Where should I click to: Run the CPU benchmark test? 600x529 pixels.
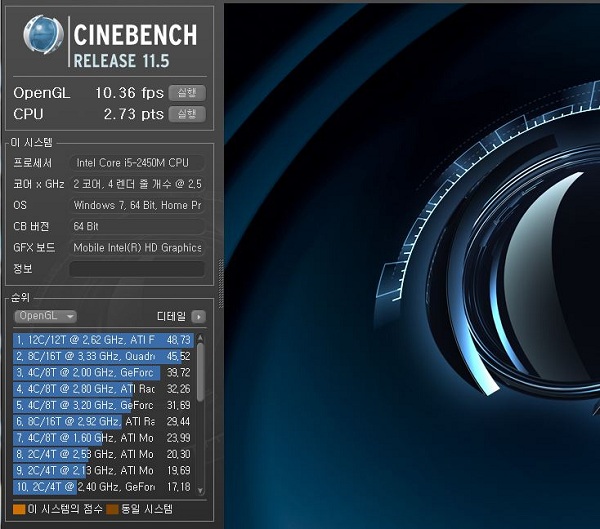[x=187, y=114]
